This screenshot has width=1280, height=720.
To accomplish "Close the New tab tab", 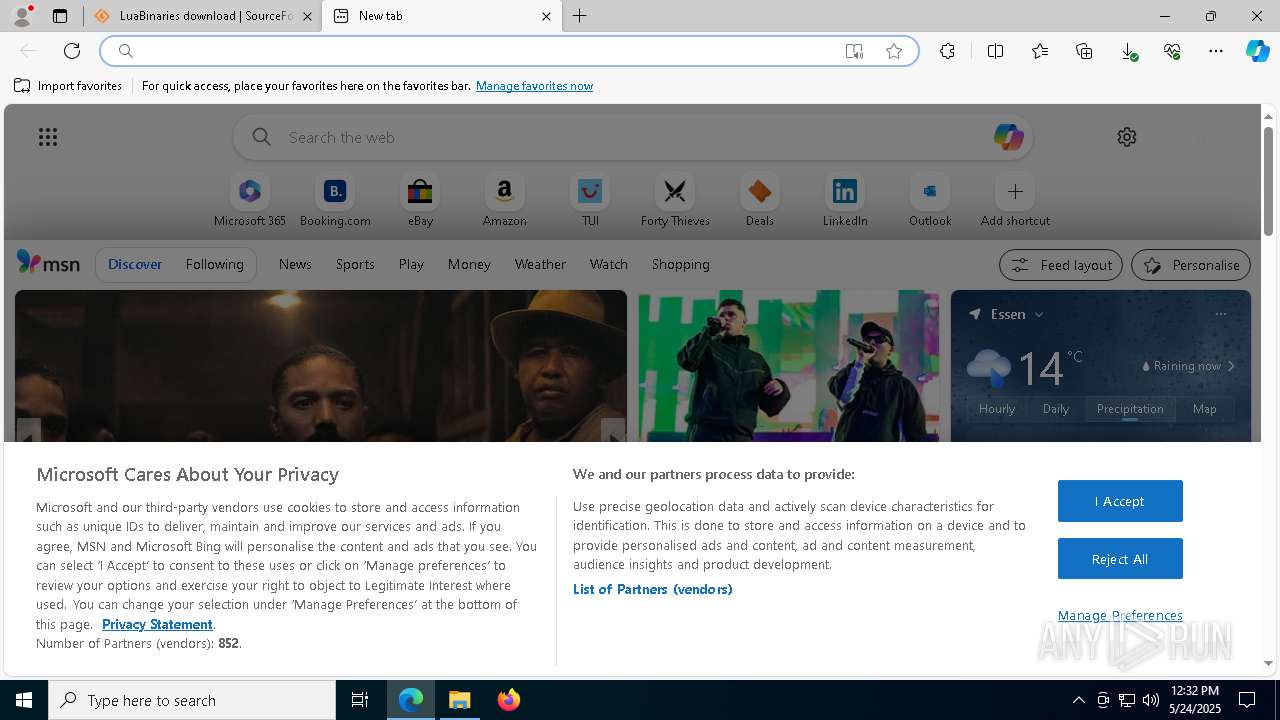I will click(546, 16).
